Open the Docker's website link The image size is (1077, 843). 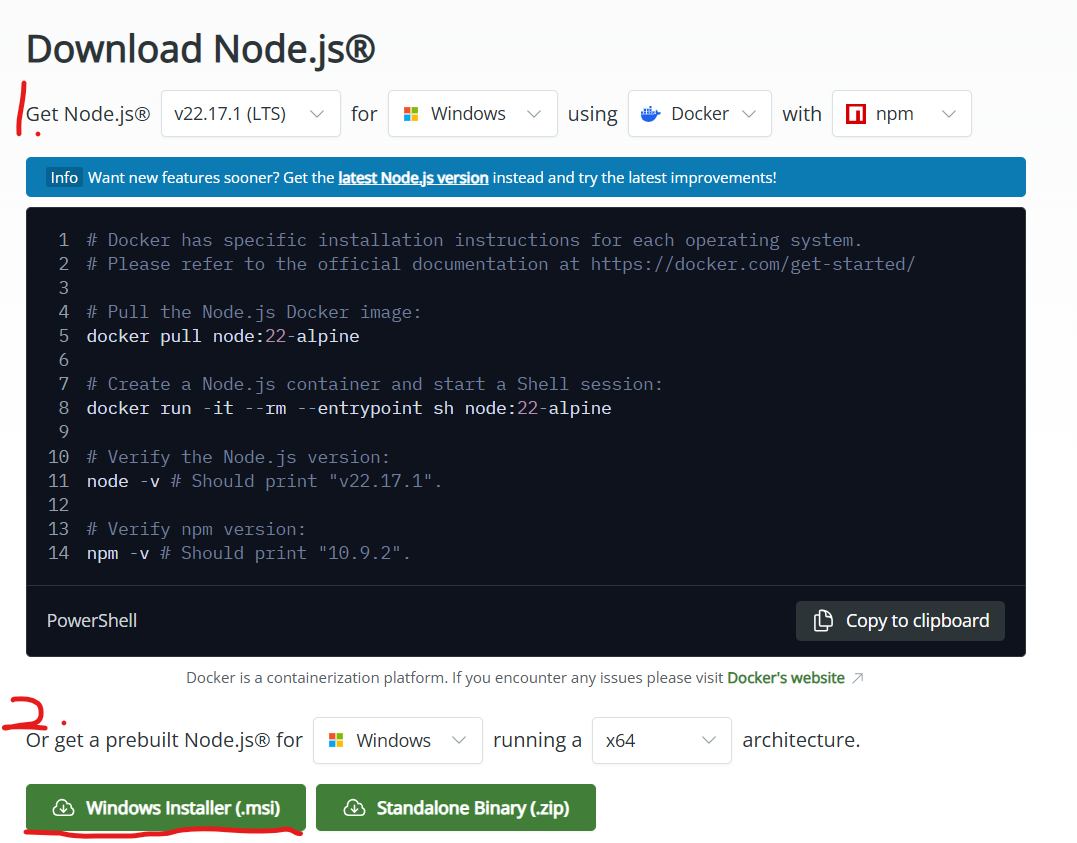point(786,678)
